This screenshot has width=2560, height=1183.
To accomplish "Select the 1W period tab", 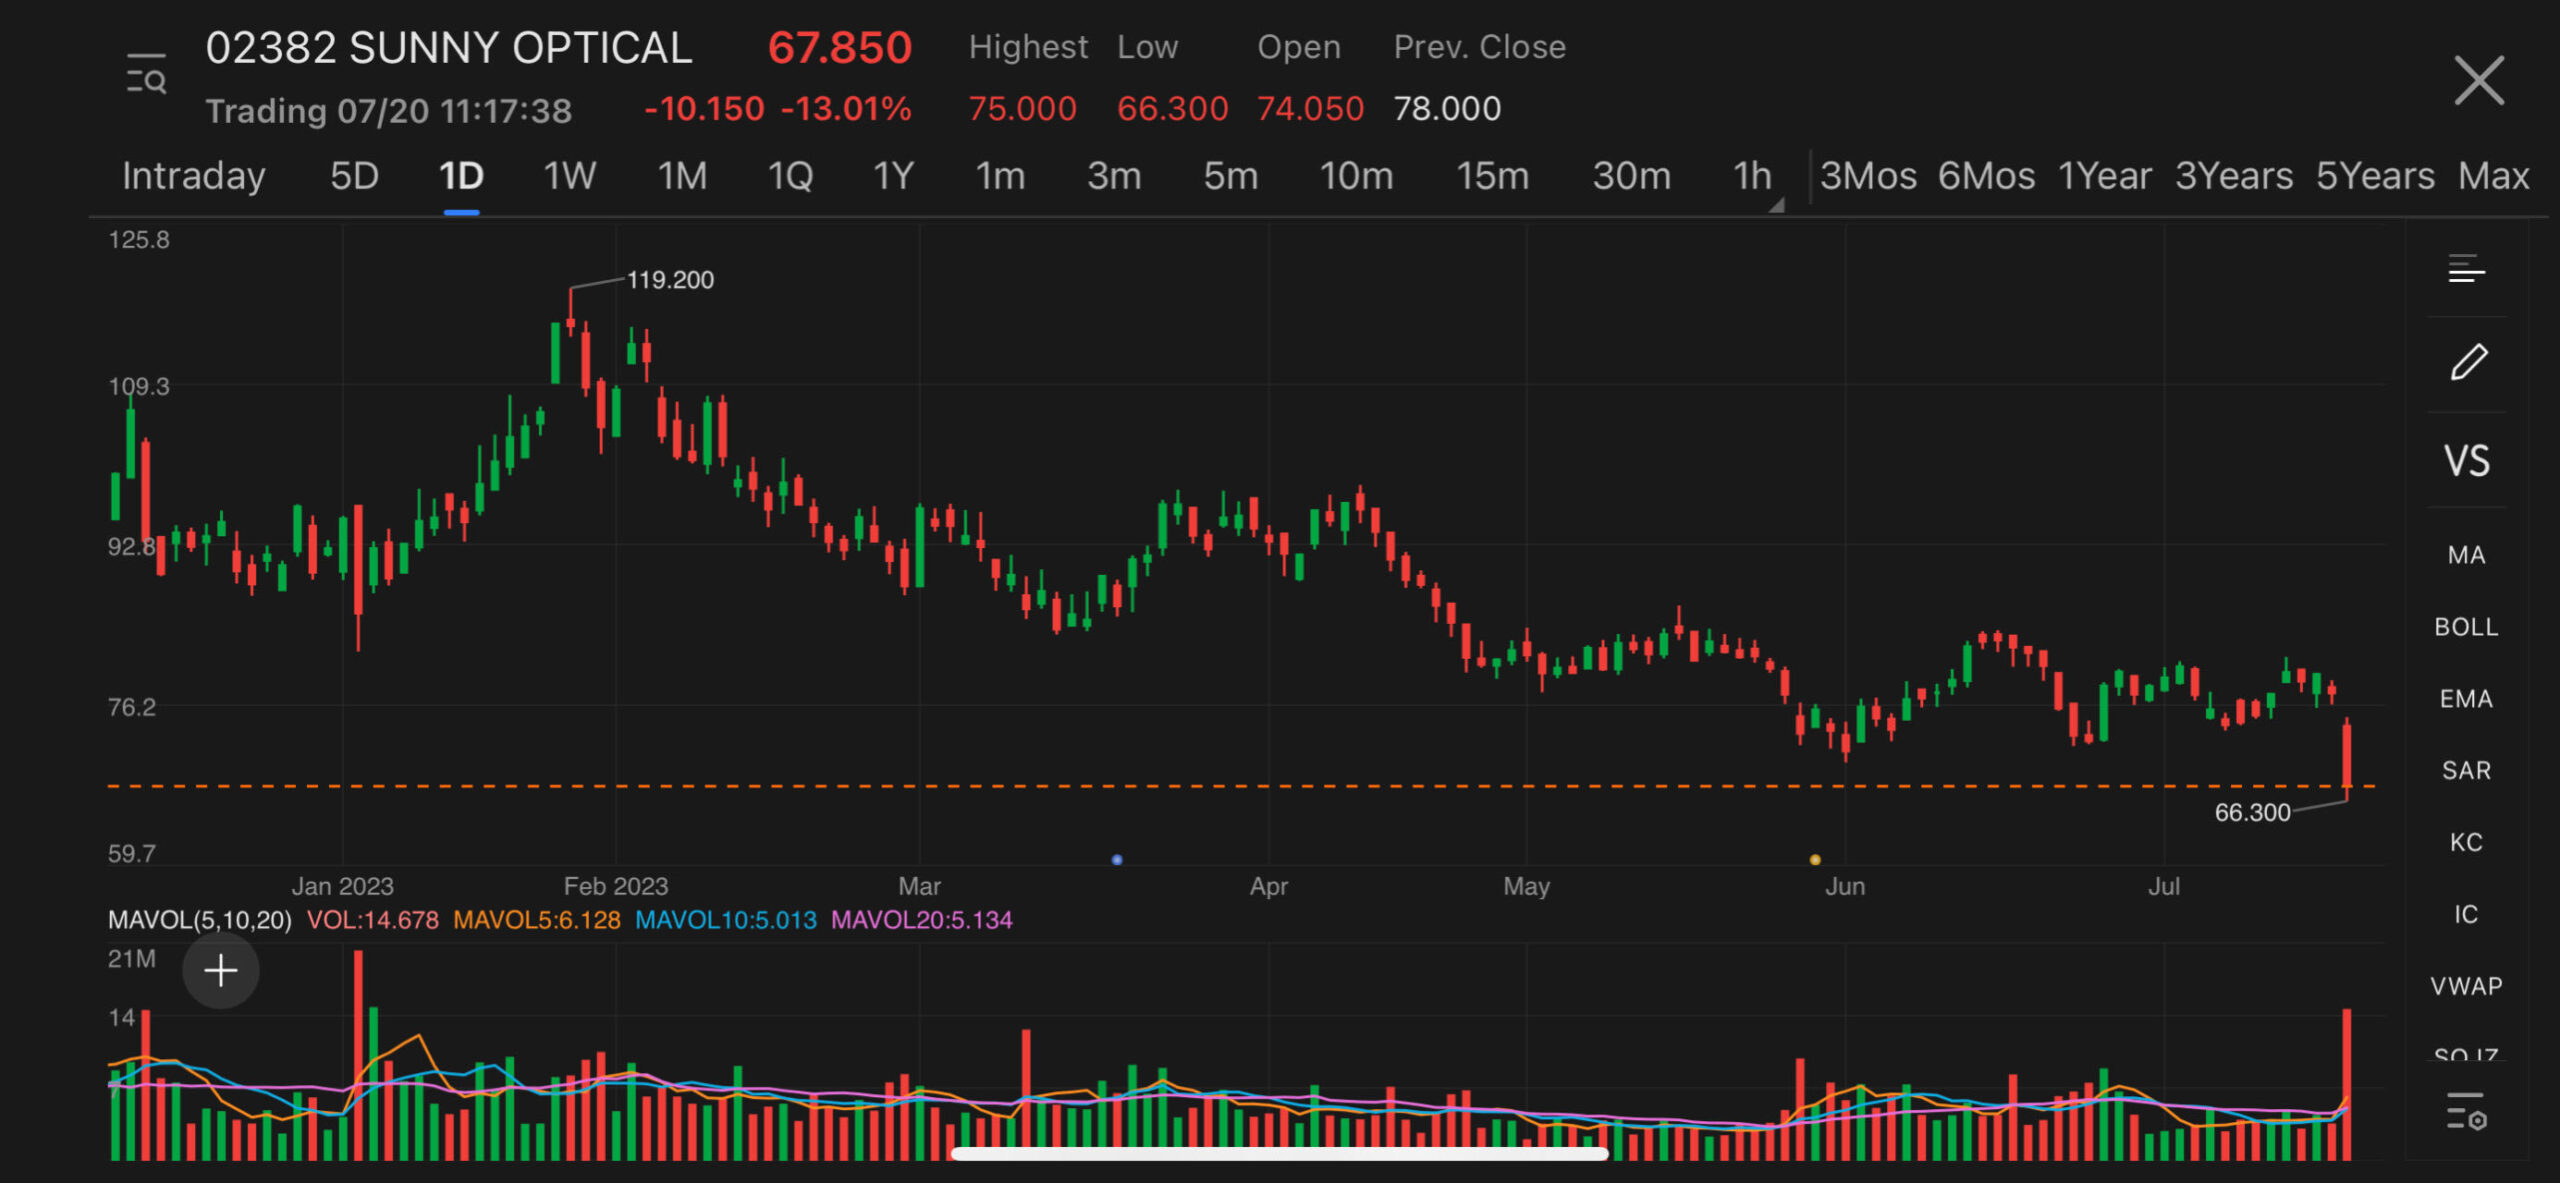I will [569, 176].
